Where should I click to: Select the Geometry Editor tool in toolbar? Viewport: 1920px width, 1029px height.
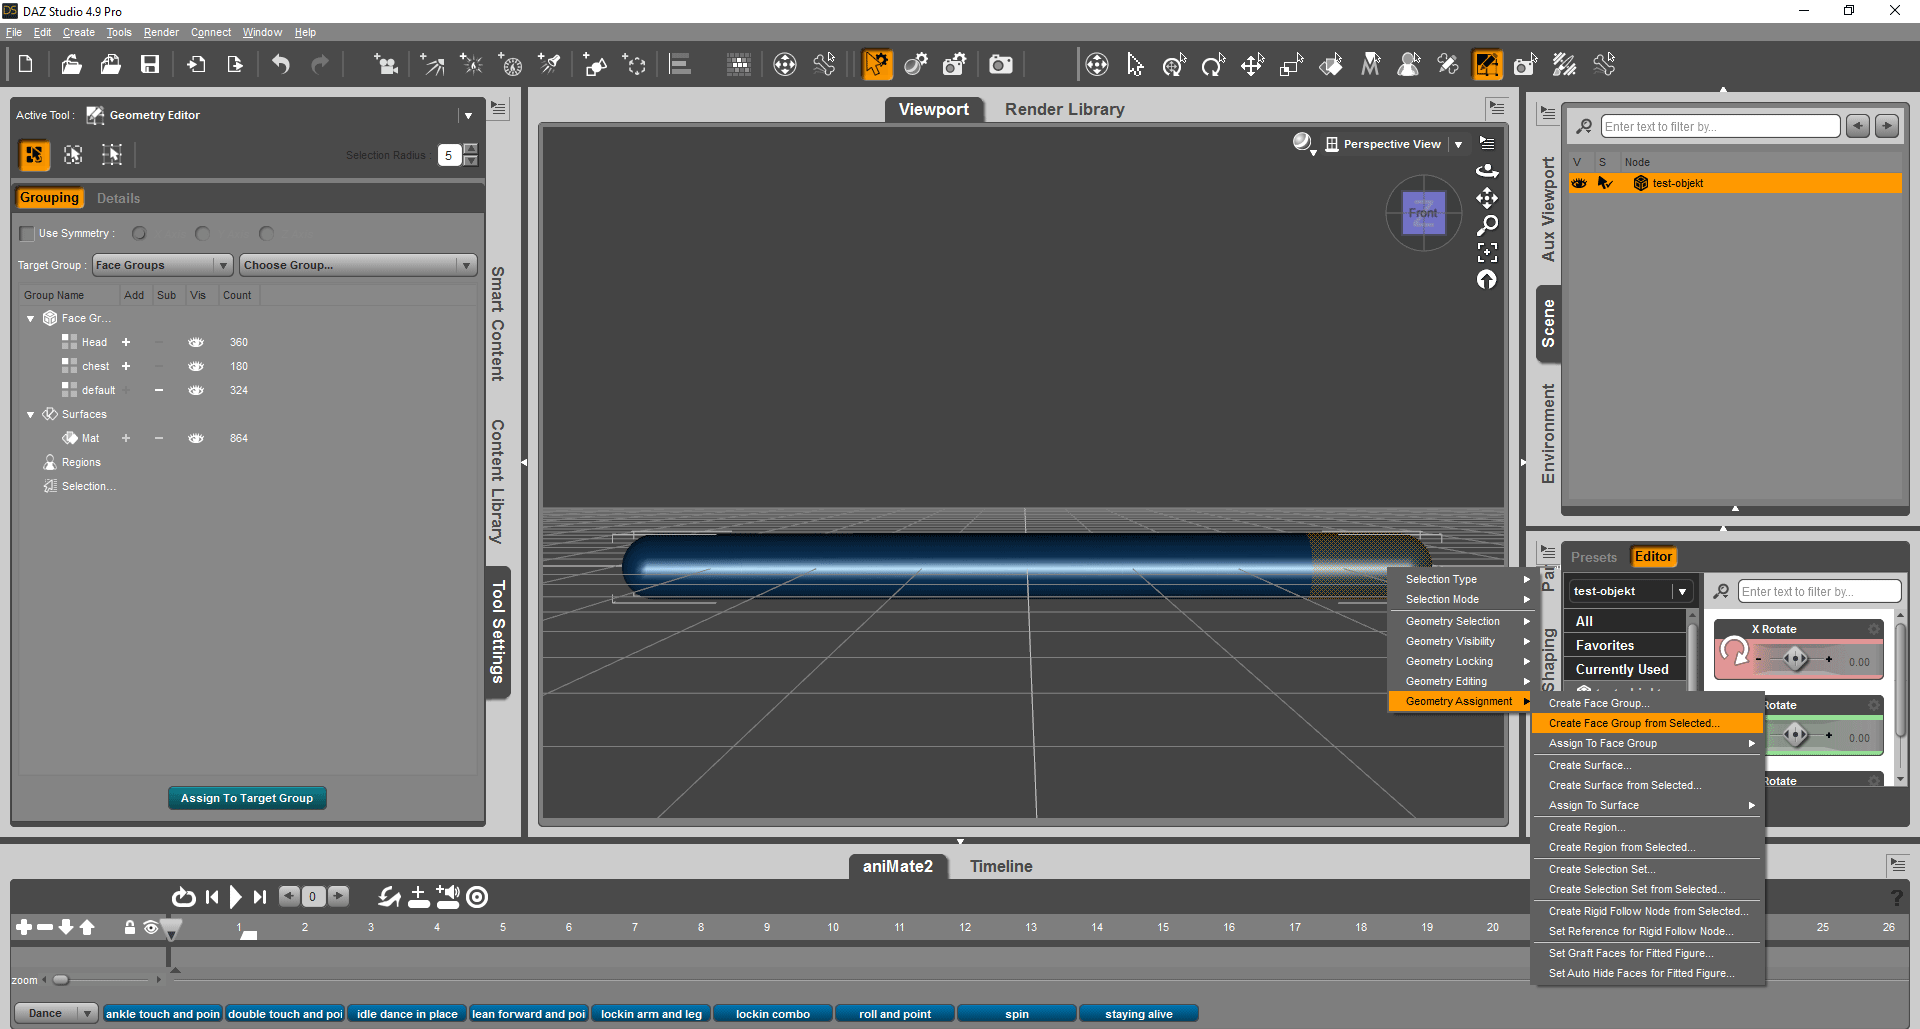tap(1487, 65)
